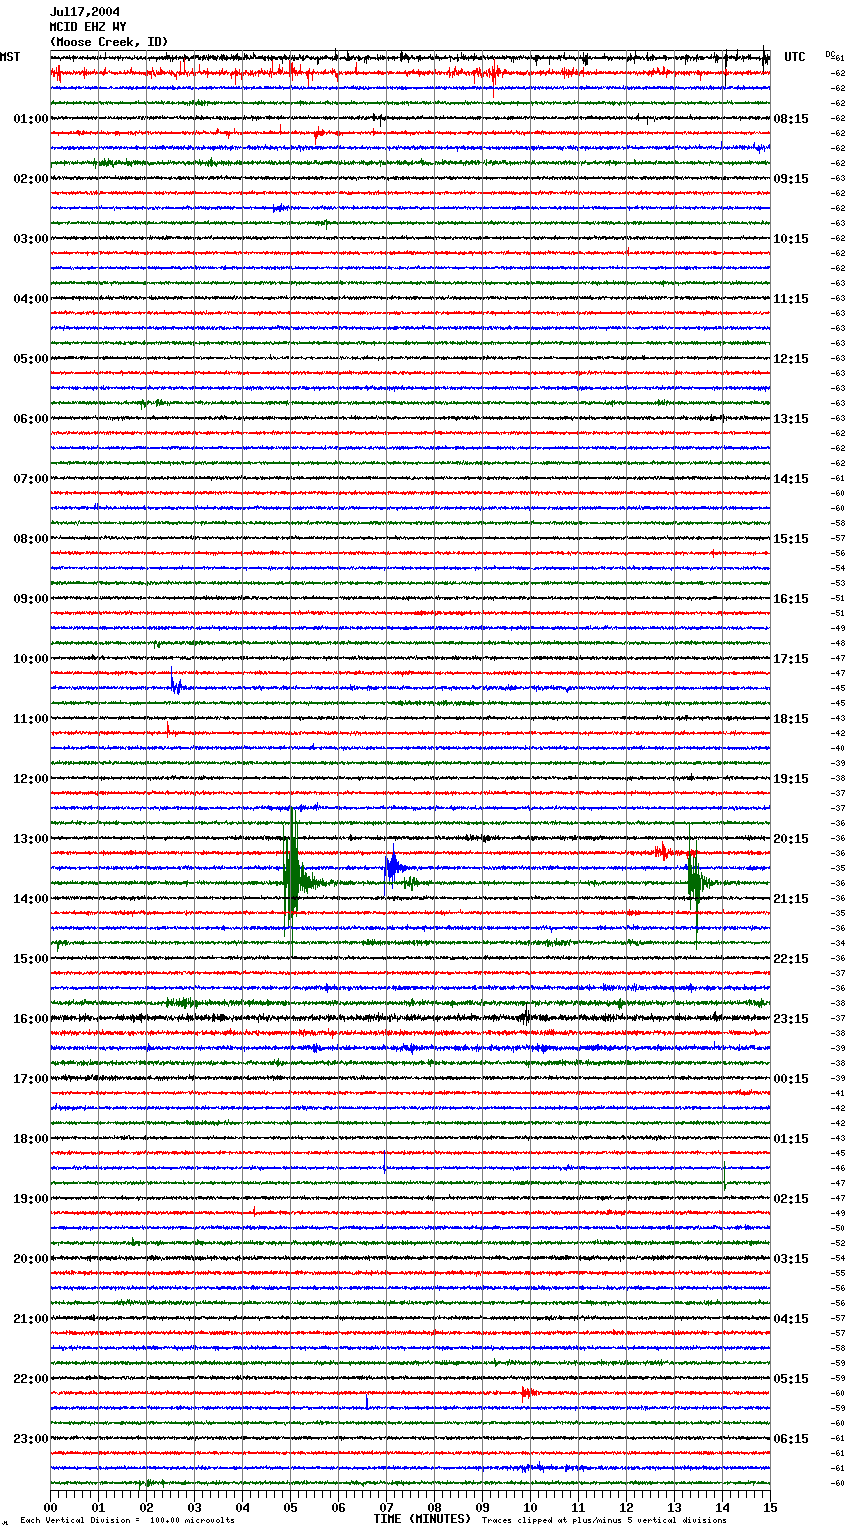Image resolution: width=850 pixels, height=1534 pixels.
Task: Click the date label Jul17,2004
Action: (85, 12)
